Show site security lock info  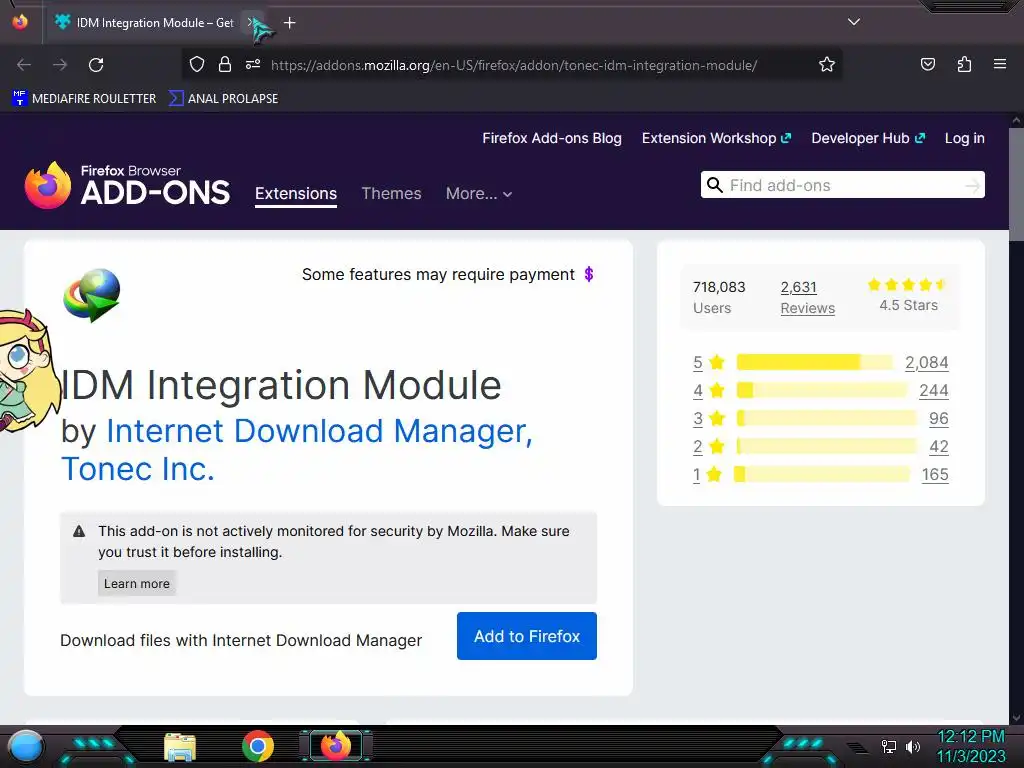(x=225, y=64)
